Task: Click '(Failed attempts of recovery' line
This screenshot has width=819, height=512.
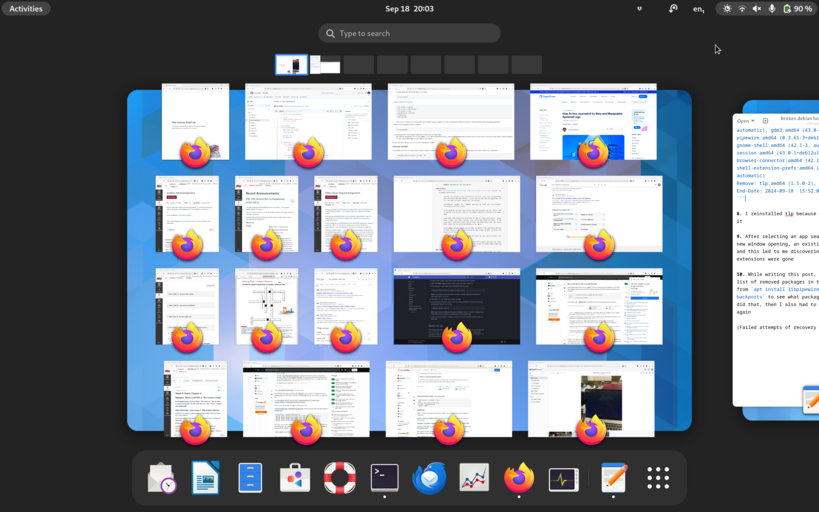Action: [778, 328]
